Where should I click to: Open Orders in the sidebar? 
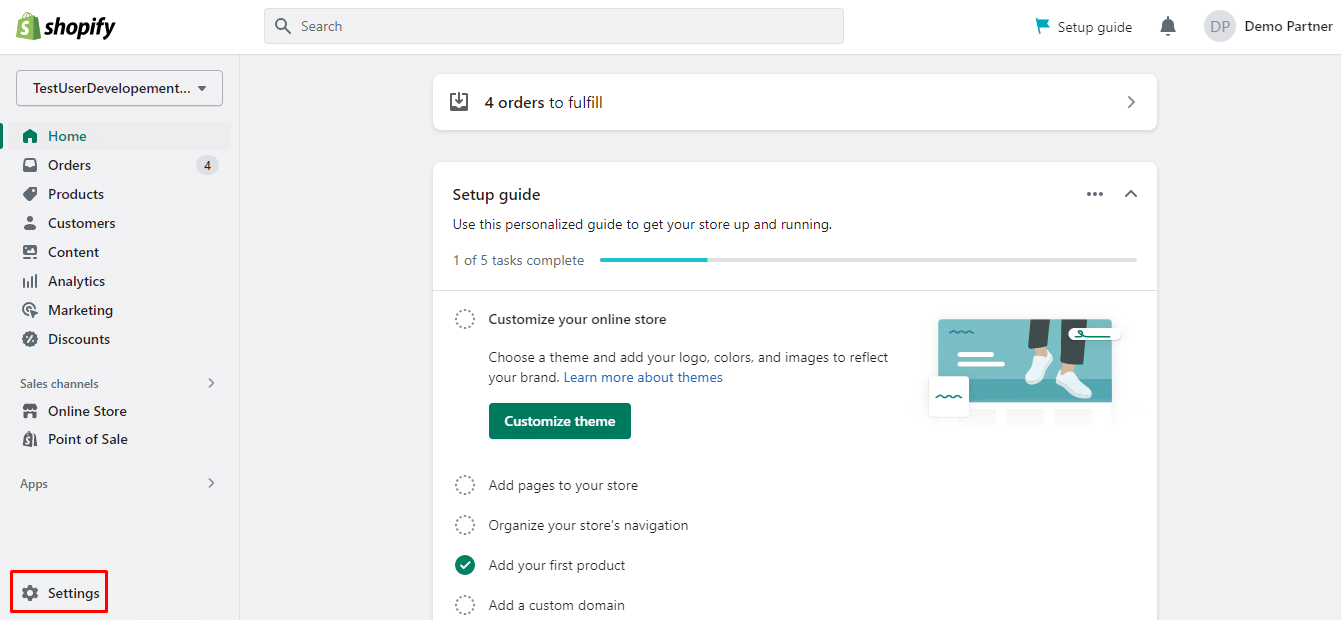[x=69, y=165]
